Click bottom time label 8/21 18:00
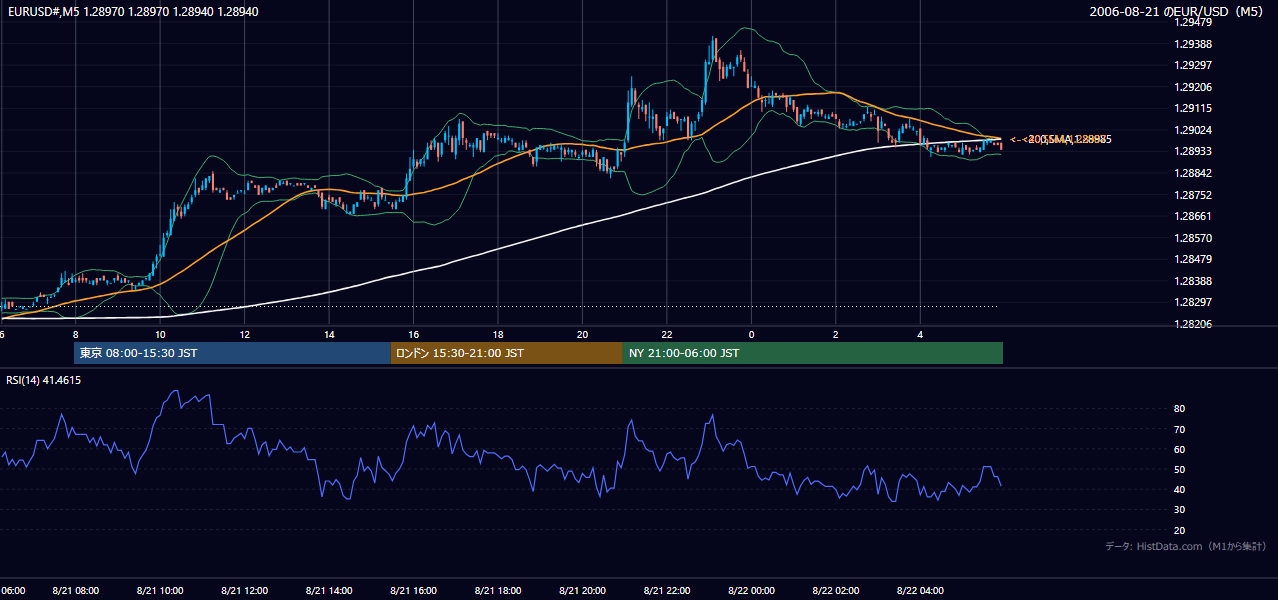The width and height of the screenshot is (1278, 600). coord(498,591)
